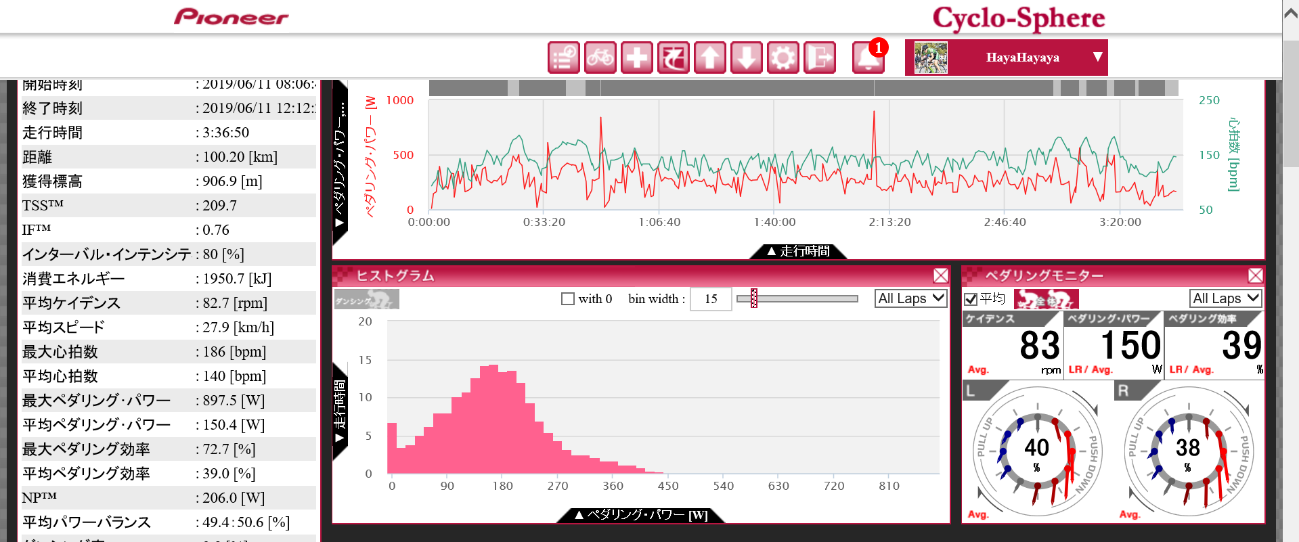Uncheck the 平均 checkbox in pedaling monitor
The height and width of the screenshot is (542, 1299).
click(x=970, y=299)
